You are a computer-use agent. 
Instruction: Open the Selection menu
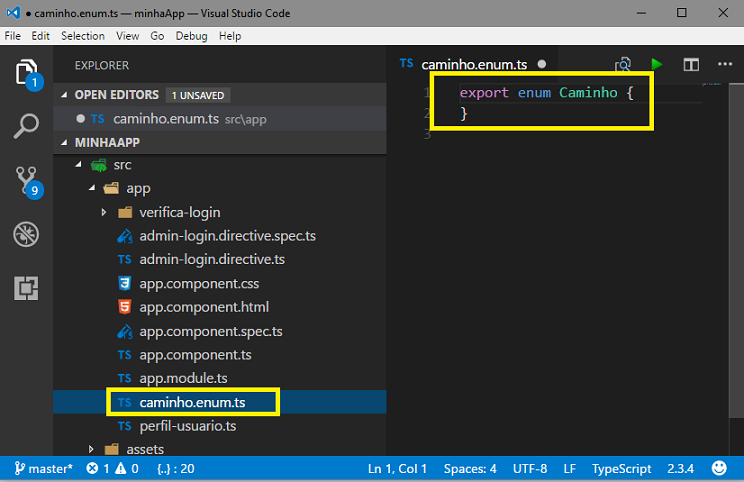(x=83, y=36)
